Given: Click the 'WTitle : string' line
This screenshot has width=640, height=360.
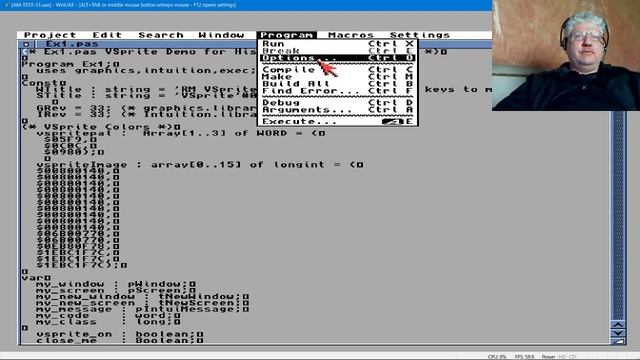Looking at the screenshot, I should pyautogui.click(x=146, y=89).
